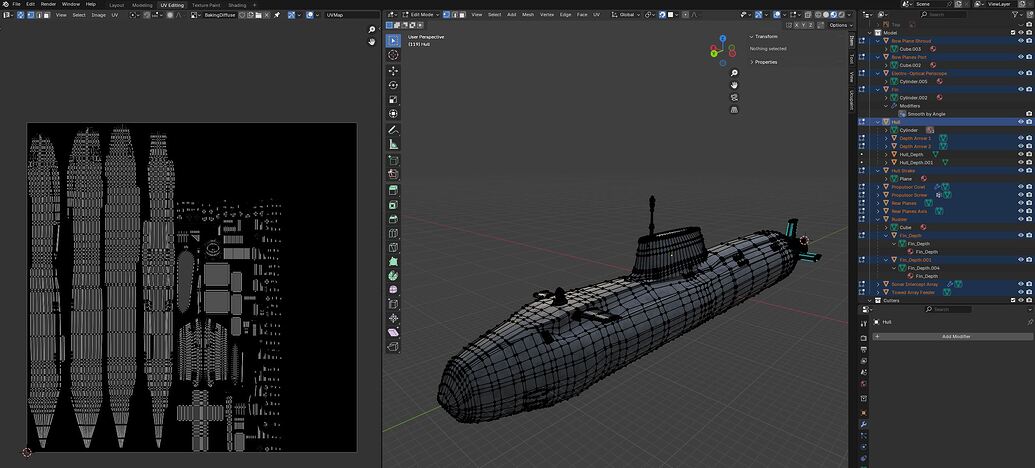Collapse the Hull object in outliner
The width and height of the screenshot is (1035, 468).
coord(878,122)
